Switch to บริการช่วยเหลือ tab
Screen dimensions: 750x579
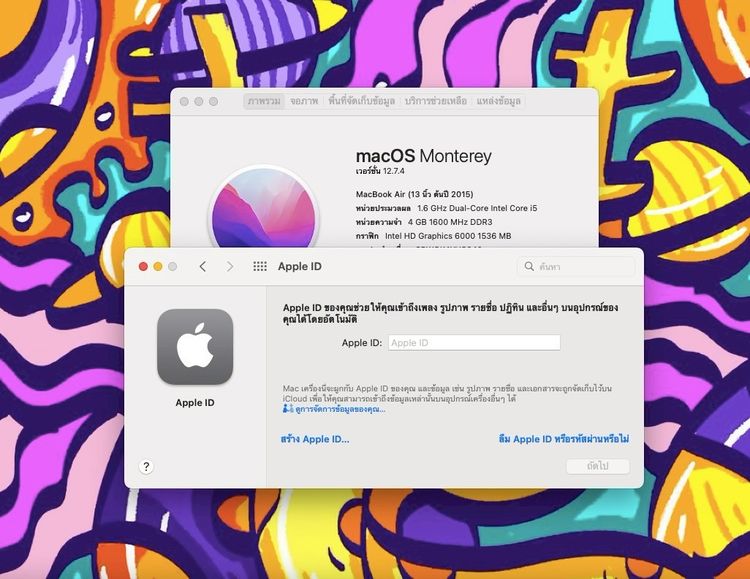(435, 101)
